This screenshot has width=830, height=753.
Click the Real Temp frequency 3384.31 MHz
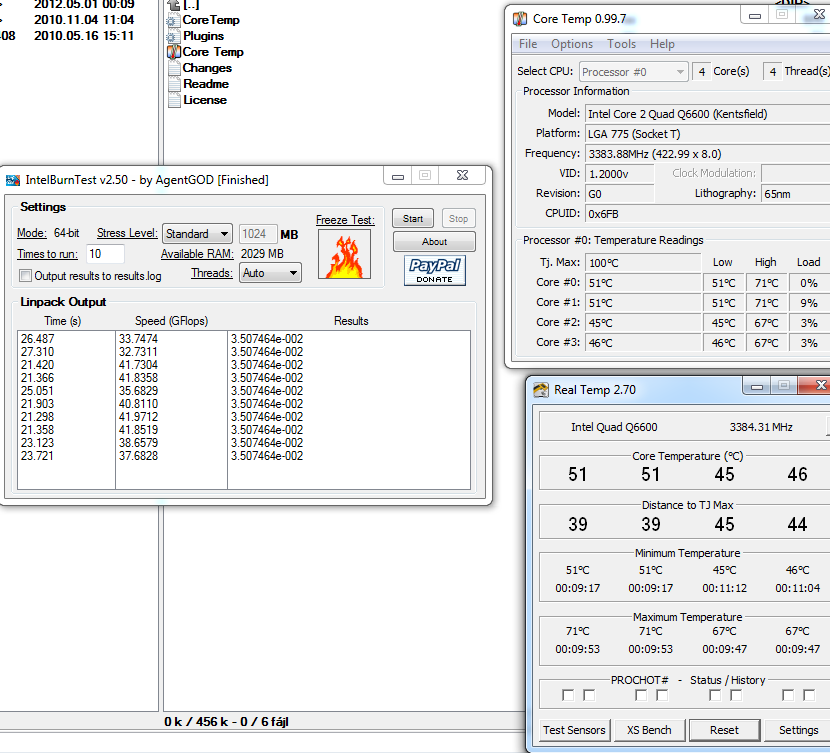pyautogui.click(x=761, y=427)
